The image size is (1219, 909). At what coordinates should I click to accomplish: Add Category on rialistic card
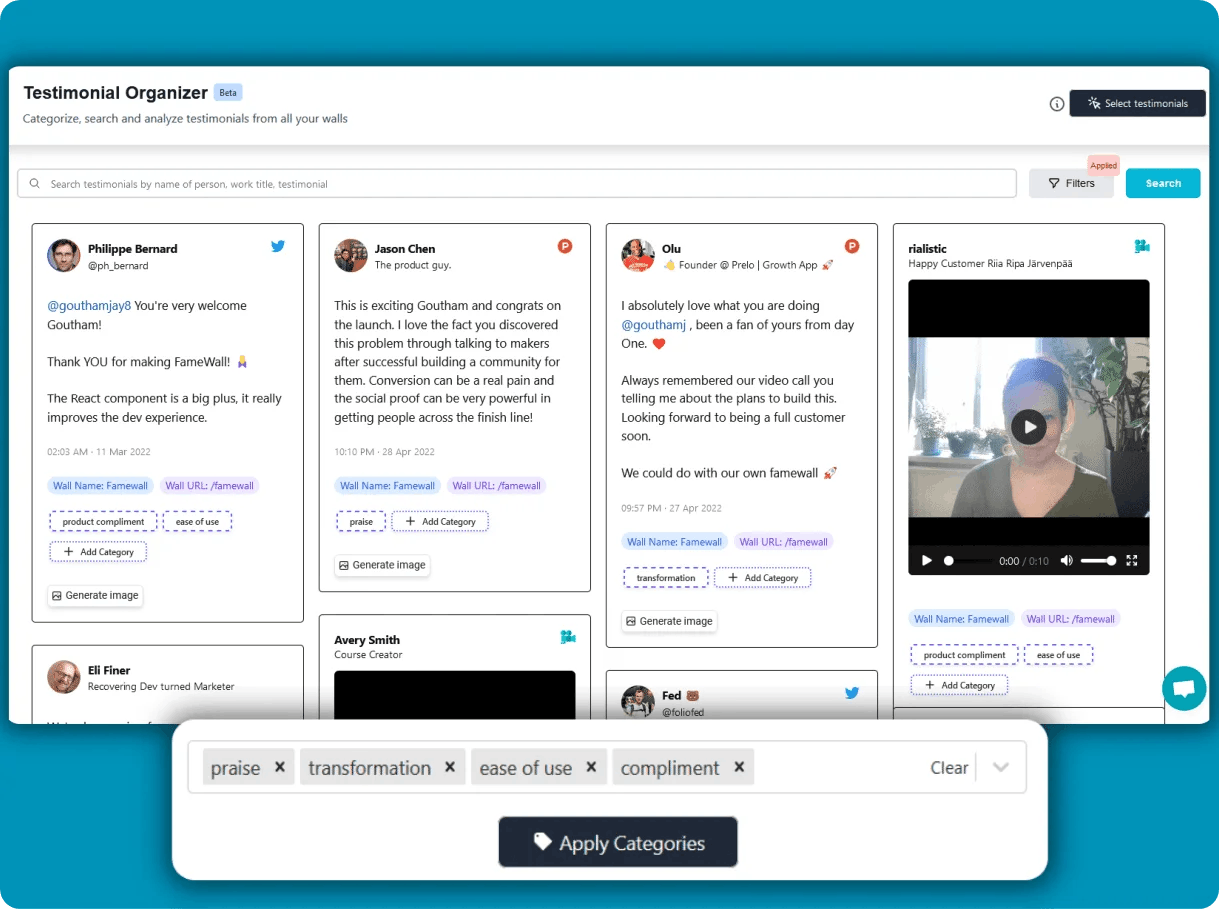959,685
